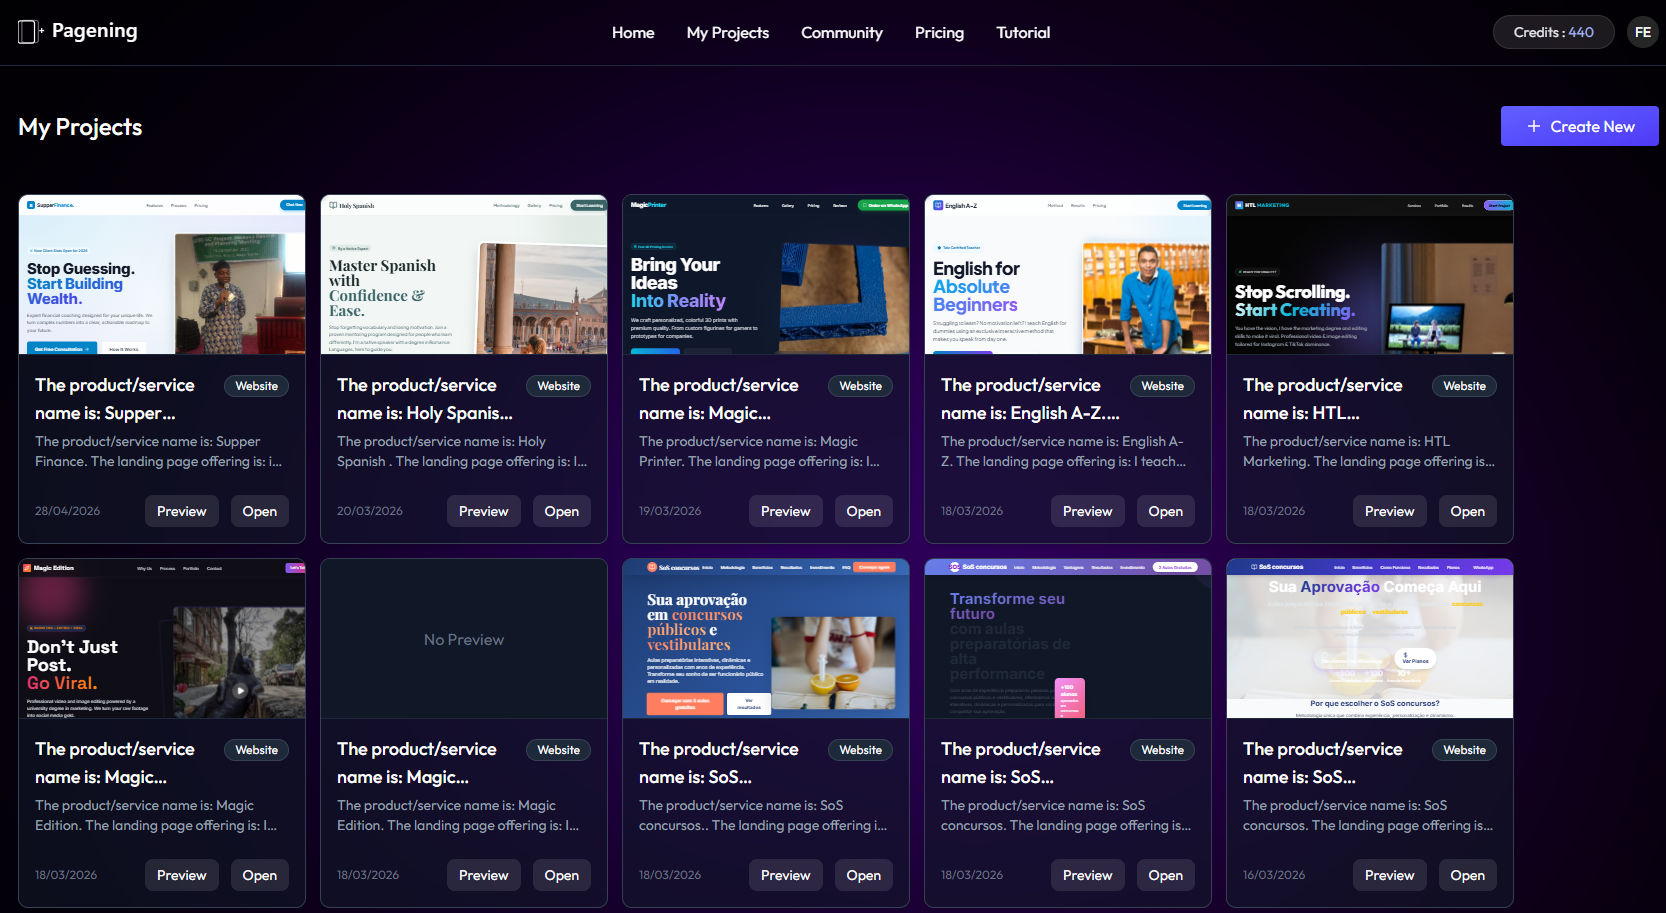Preview the SoS project dated 16/03/2026
This screenshot has width=1666, height=913.
(x=1390, y=875)
